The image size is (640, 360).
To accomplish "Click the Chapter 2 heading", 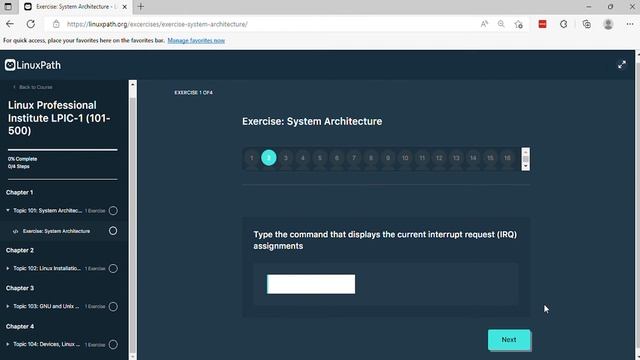I will (20, 250).
